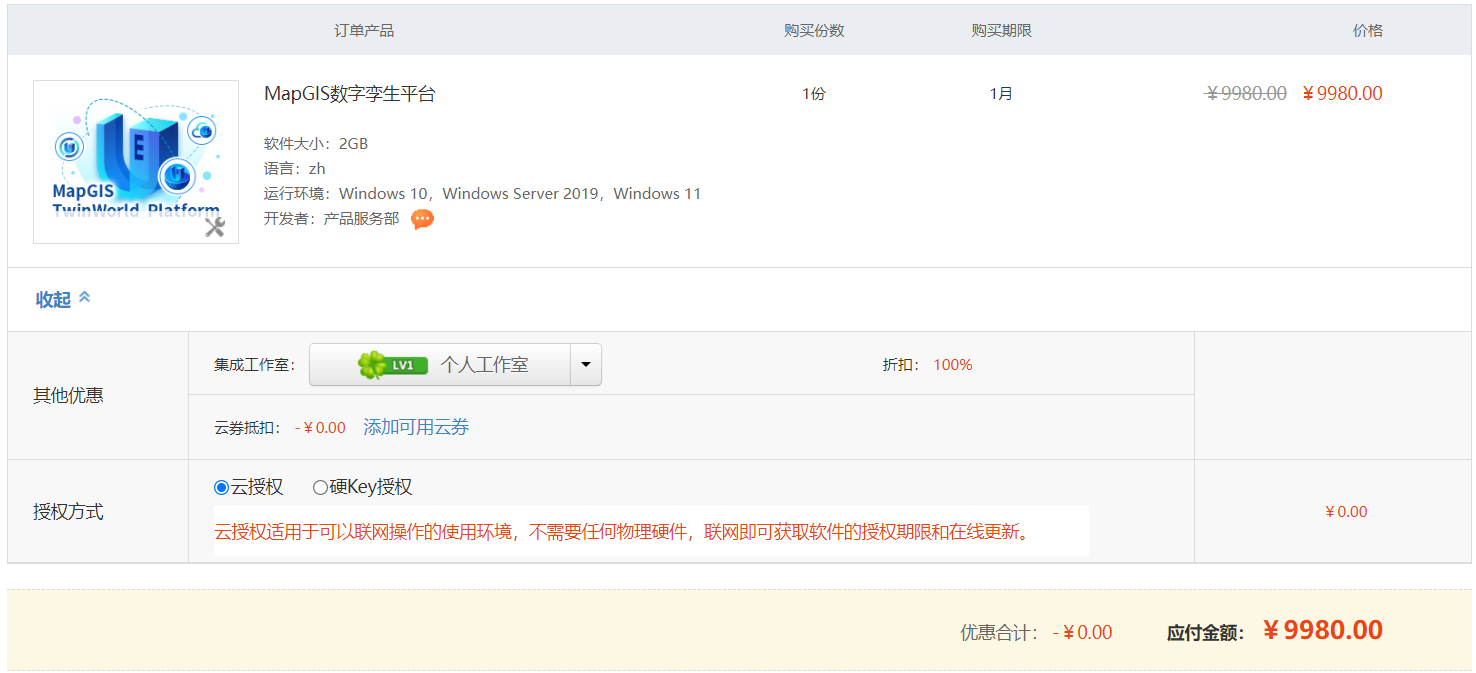Screen dimensions: 1476x673
Task: Click the strikethrough original price ¥9980.00
Action: 1246,94
